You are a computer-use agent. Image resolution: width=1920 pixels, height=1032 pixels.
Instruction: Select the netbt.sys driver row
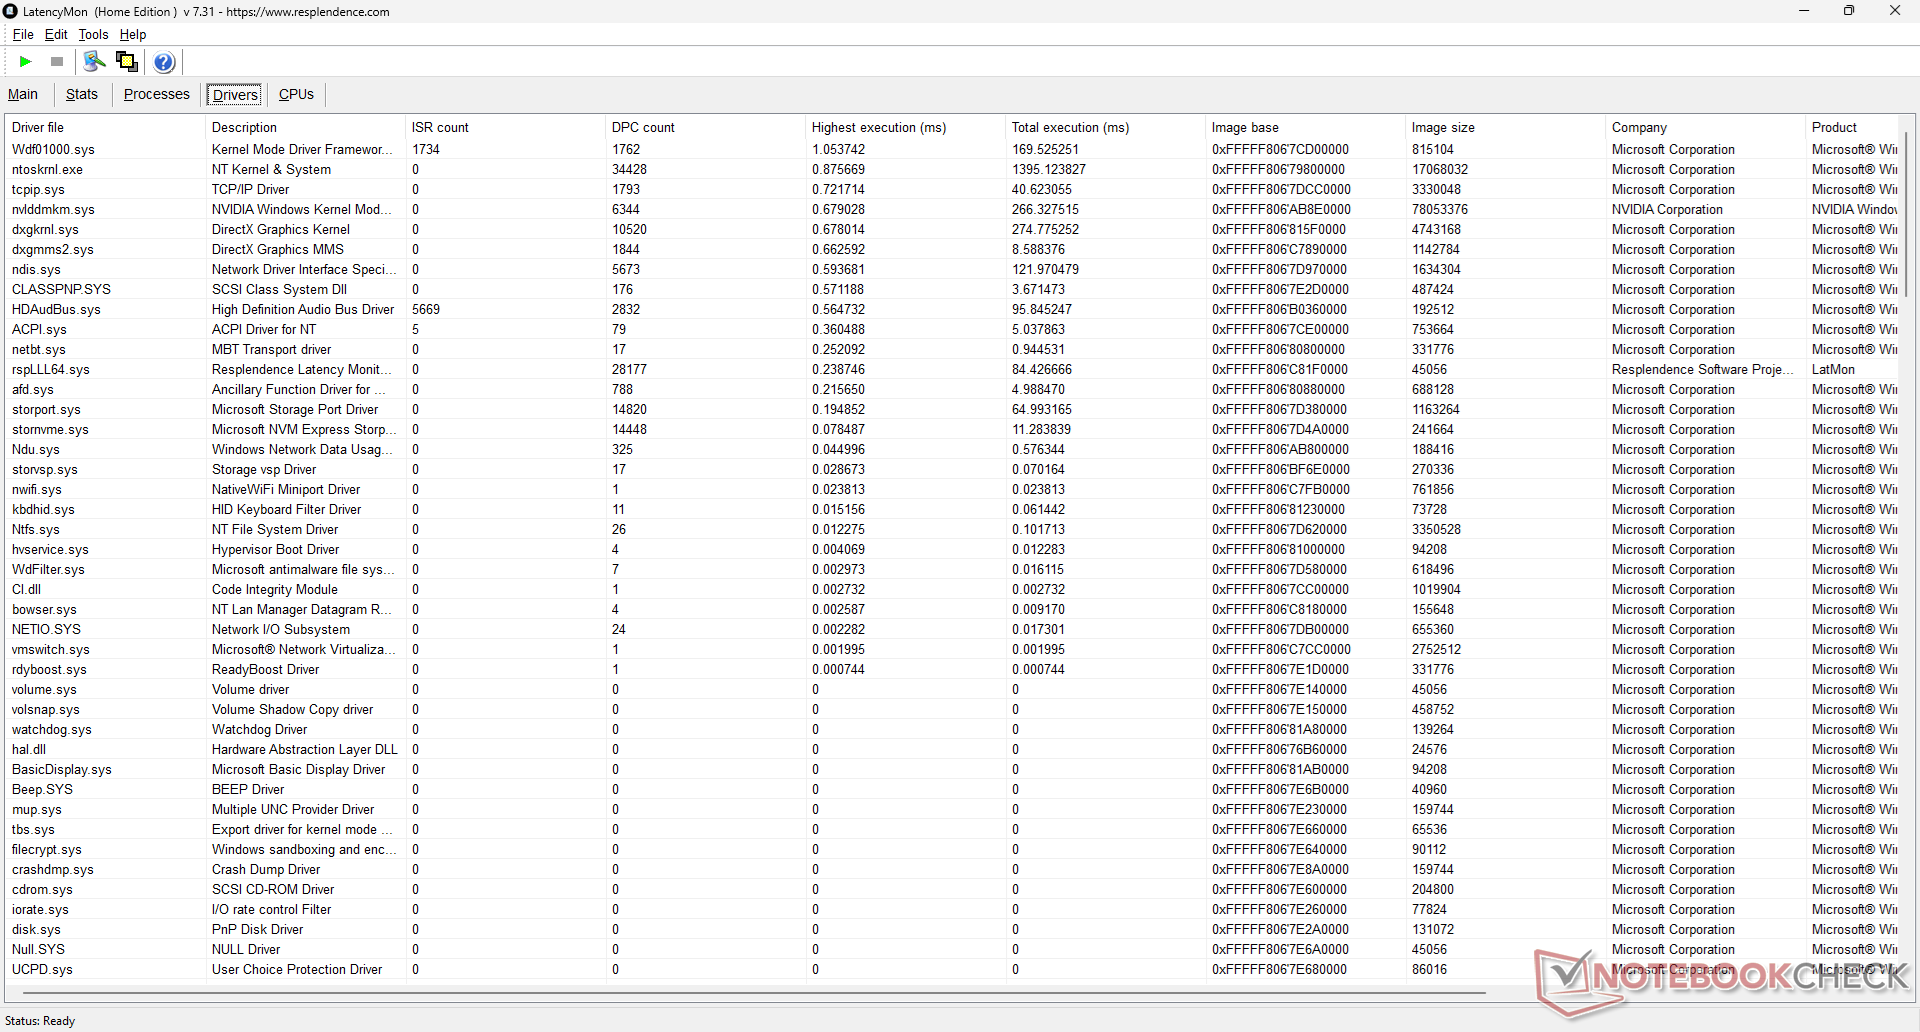click(952, 349)
